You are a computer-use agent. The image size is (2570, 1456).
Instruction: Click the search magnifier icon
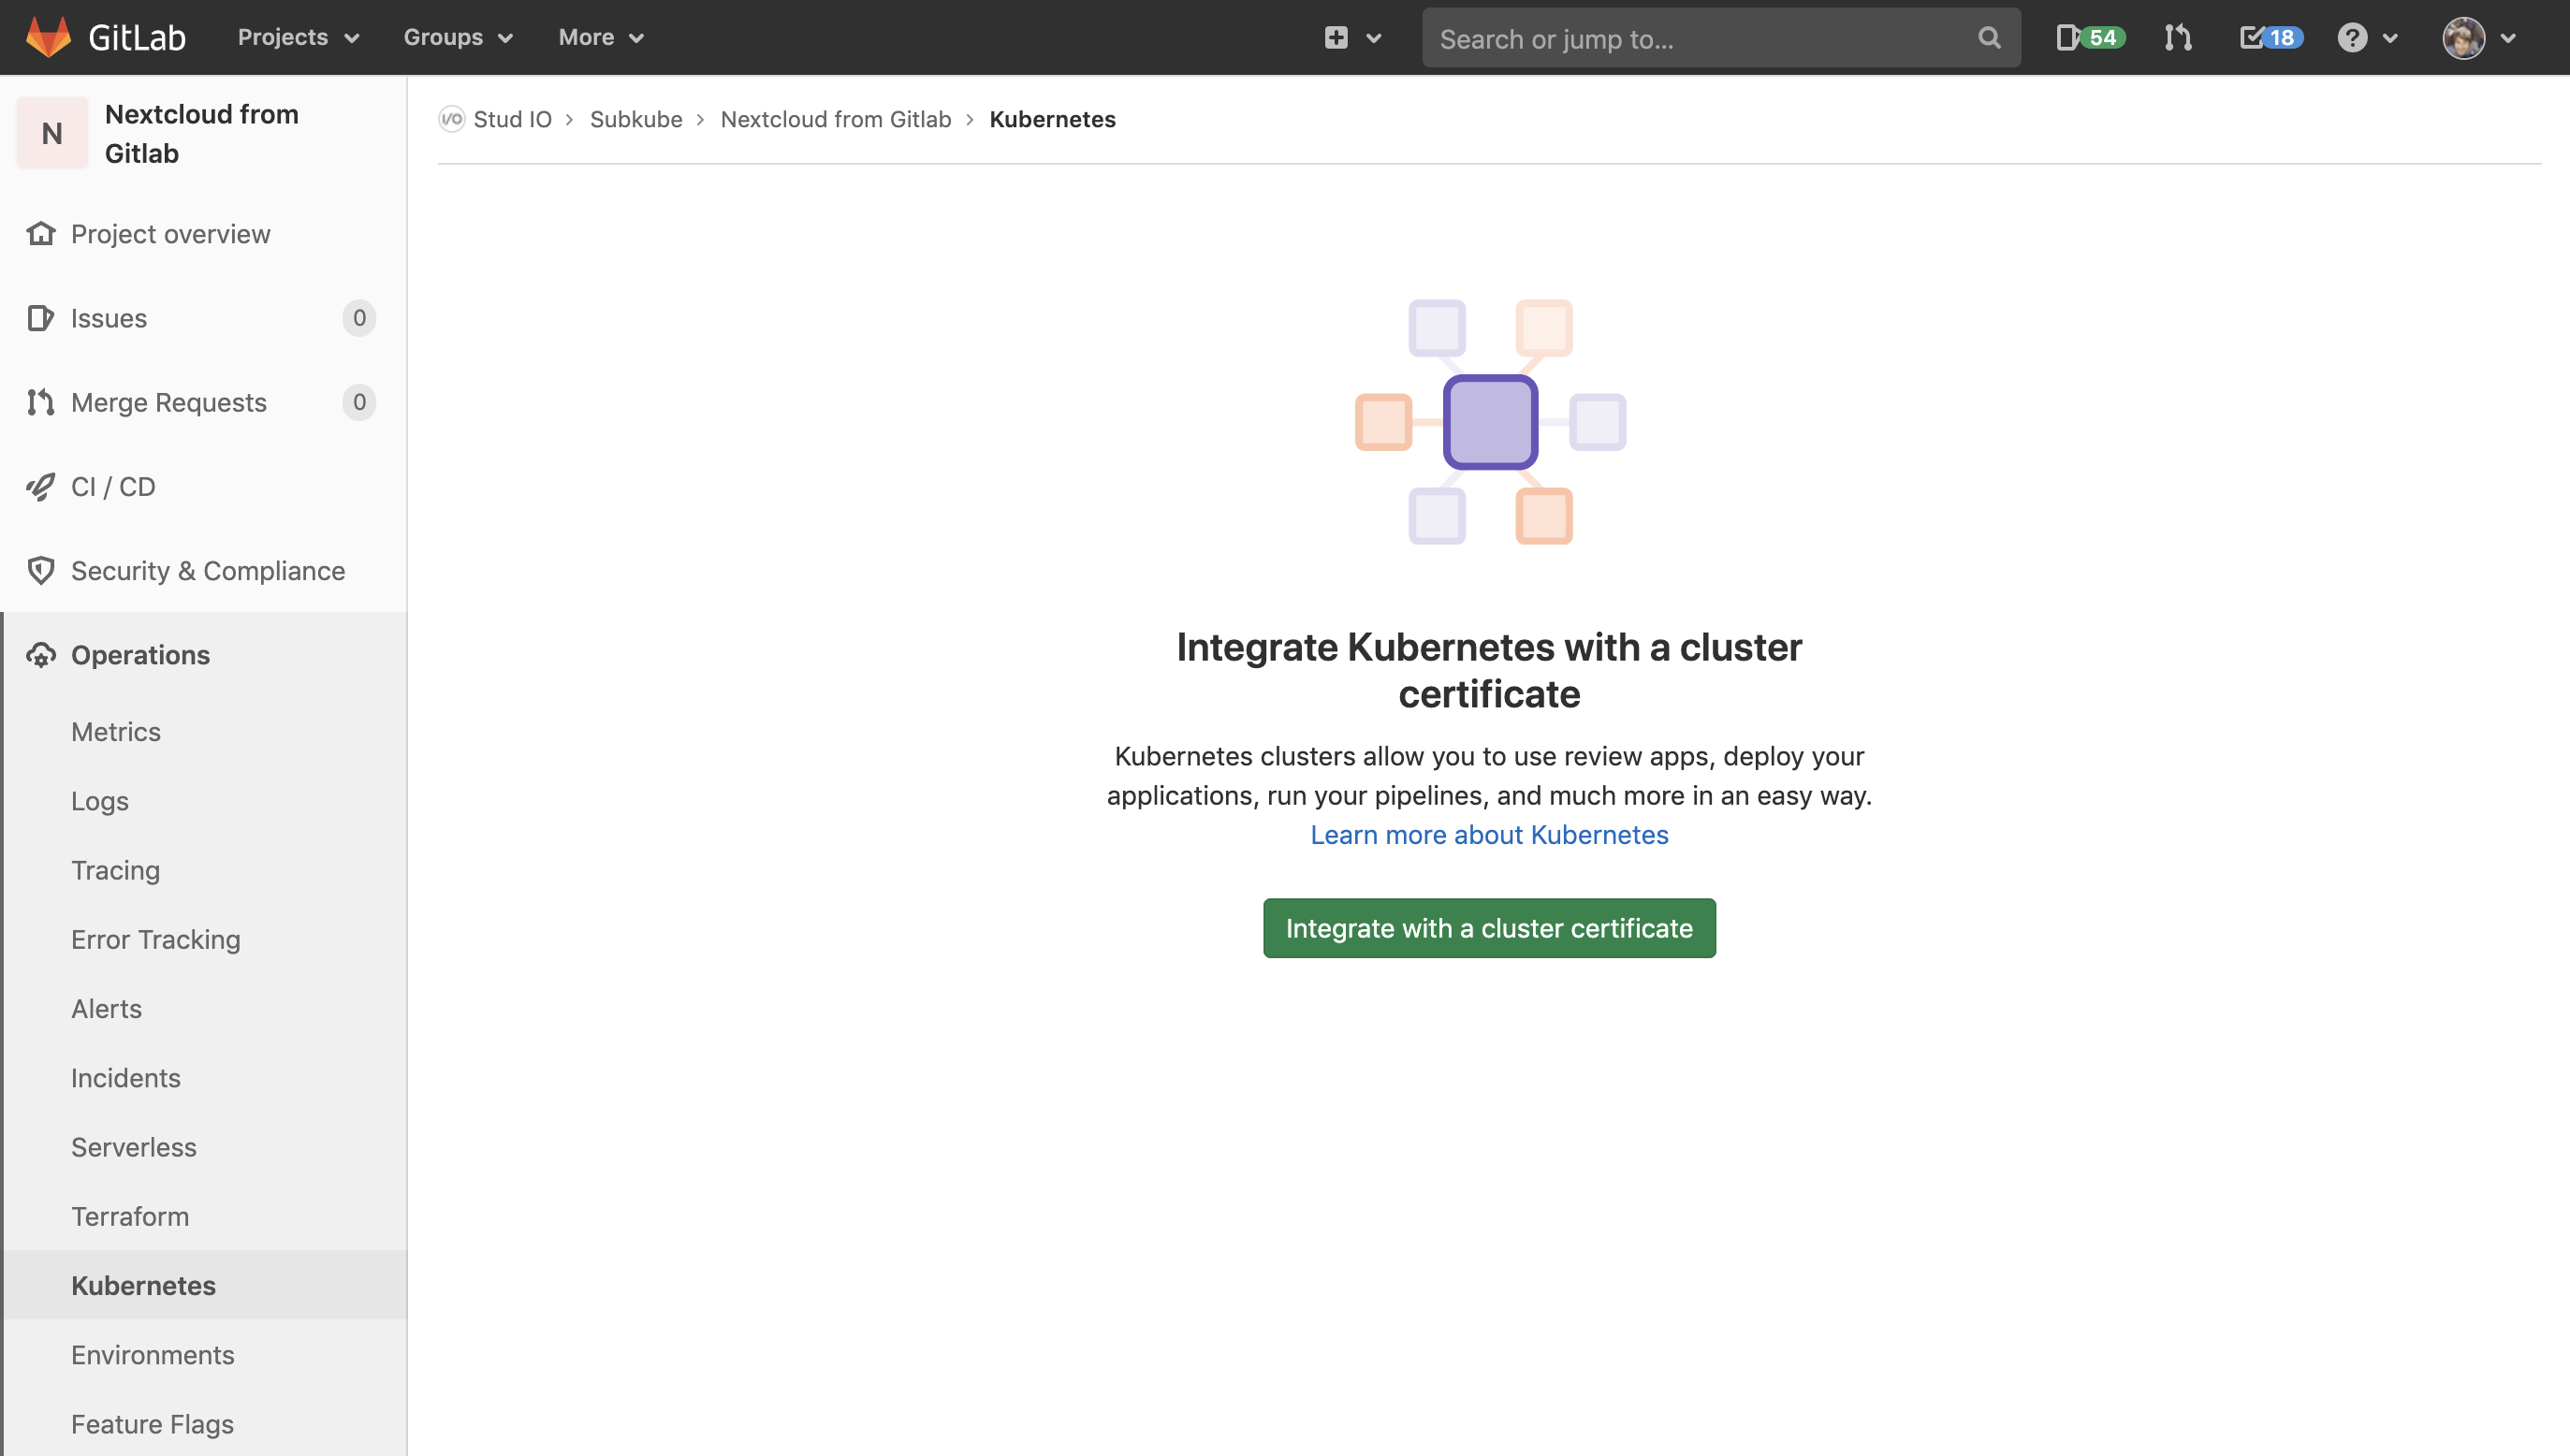1989,38
